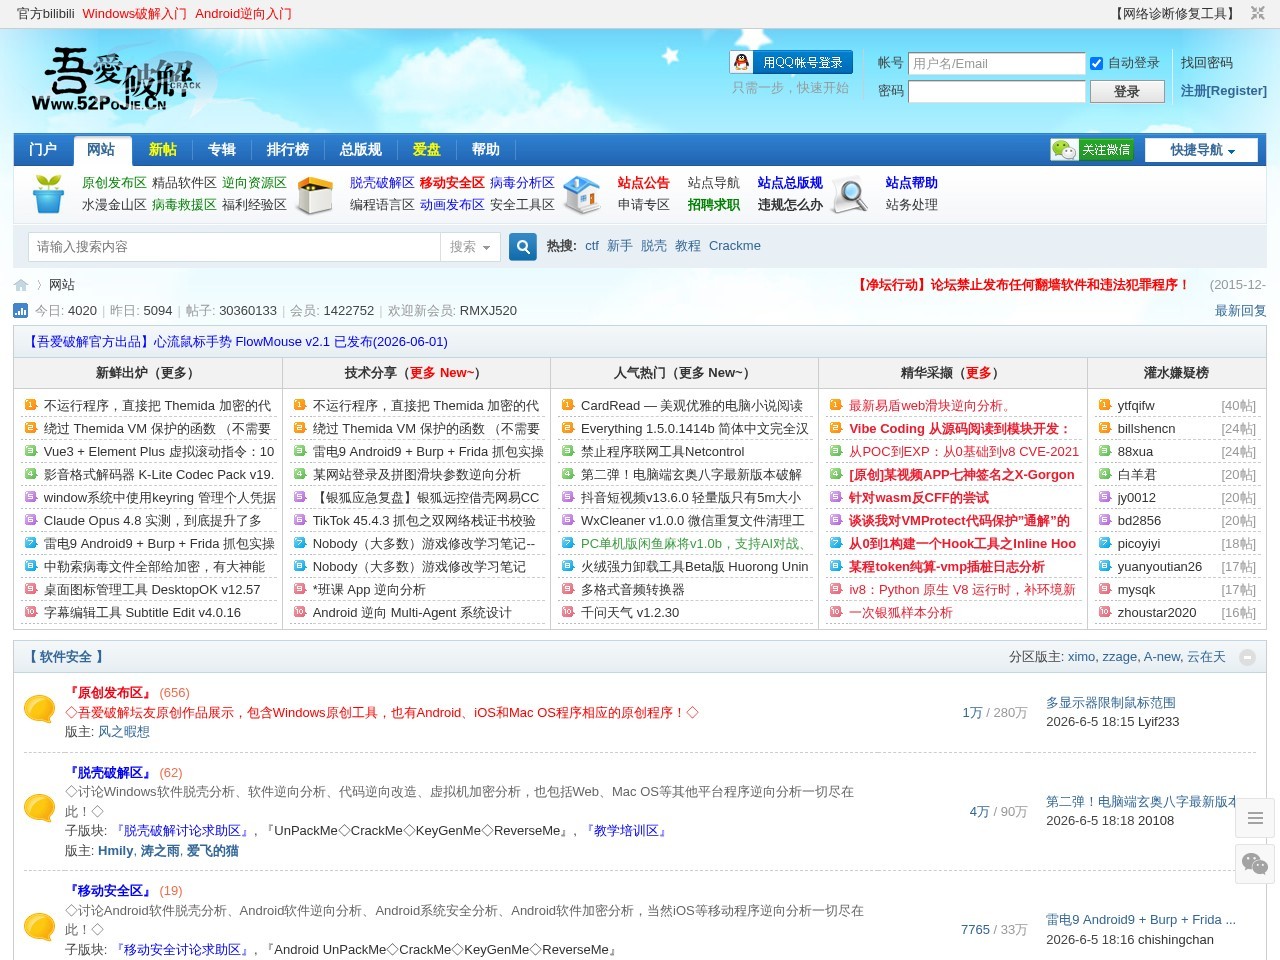This screenshot has height=960, width=1280.
Task: Click rank badge beside CardRead post
Action: 568,405
